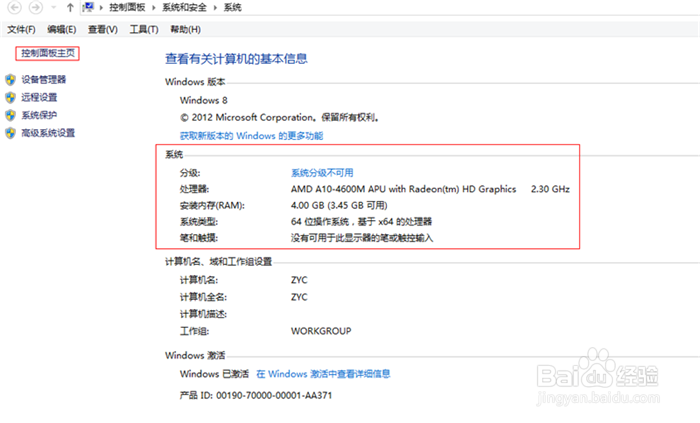Click 没有可用于此显示器的笔或触控输入 text

point(362,238)
